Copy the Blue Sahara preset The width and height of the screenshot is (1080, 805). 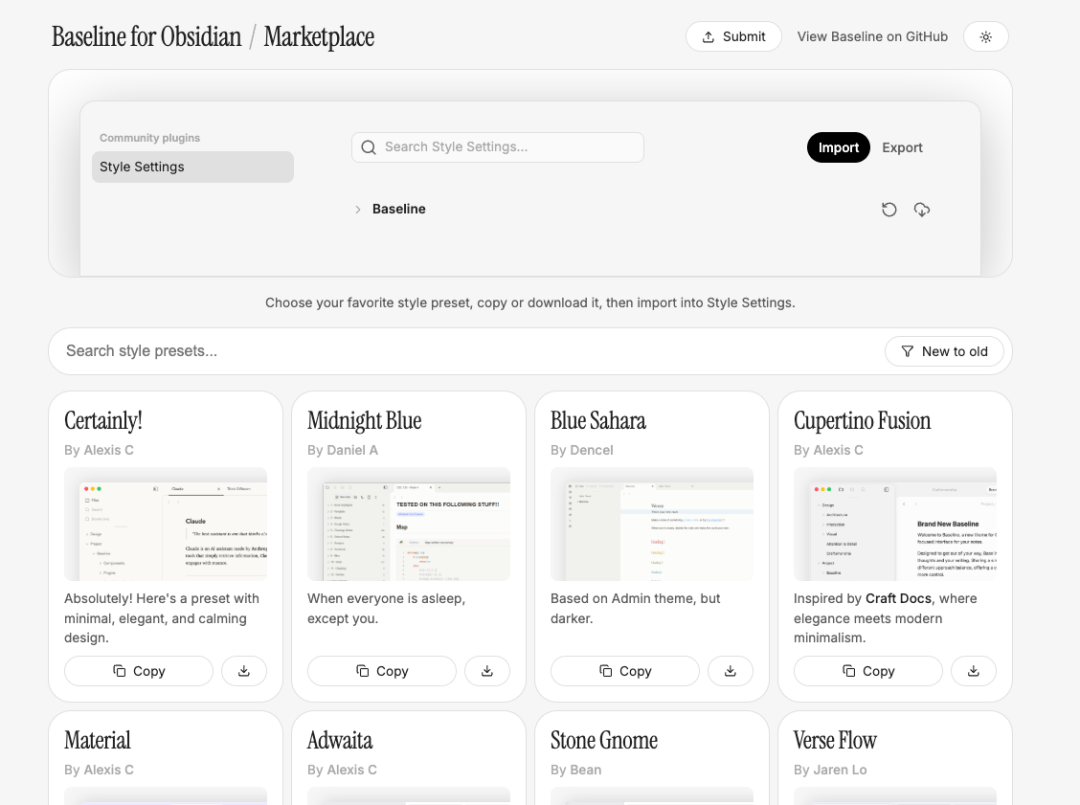[x=625, y=671]
